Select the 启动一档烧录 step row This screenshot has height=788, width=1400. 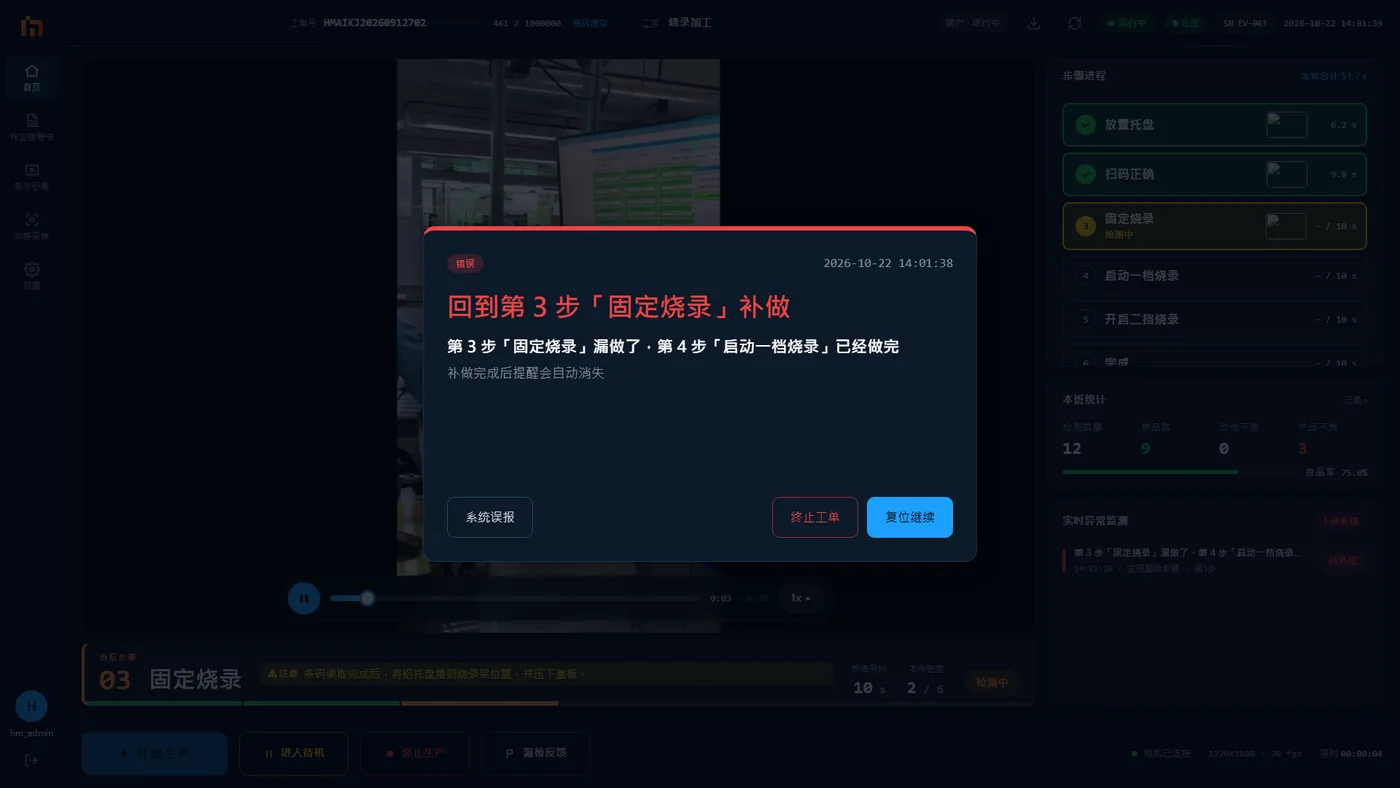1214,276
